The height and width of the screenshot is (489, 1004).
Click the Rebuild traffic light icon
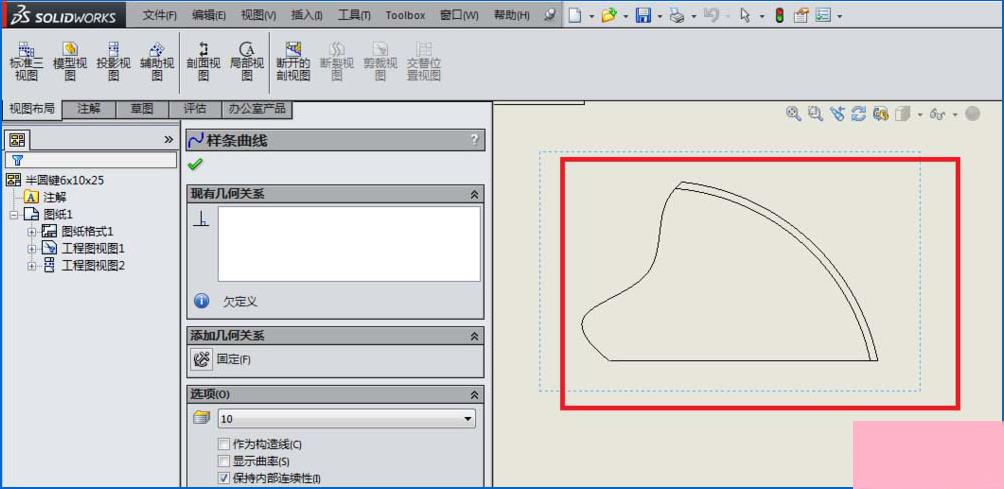779,16
